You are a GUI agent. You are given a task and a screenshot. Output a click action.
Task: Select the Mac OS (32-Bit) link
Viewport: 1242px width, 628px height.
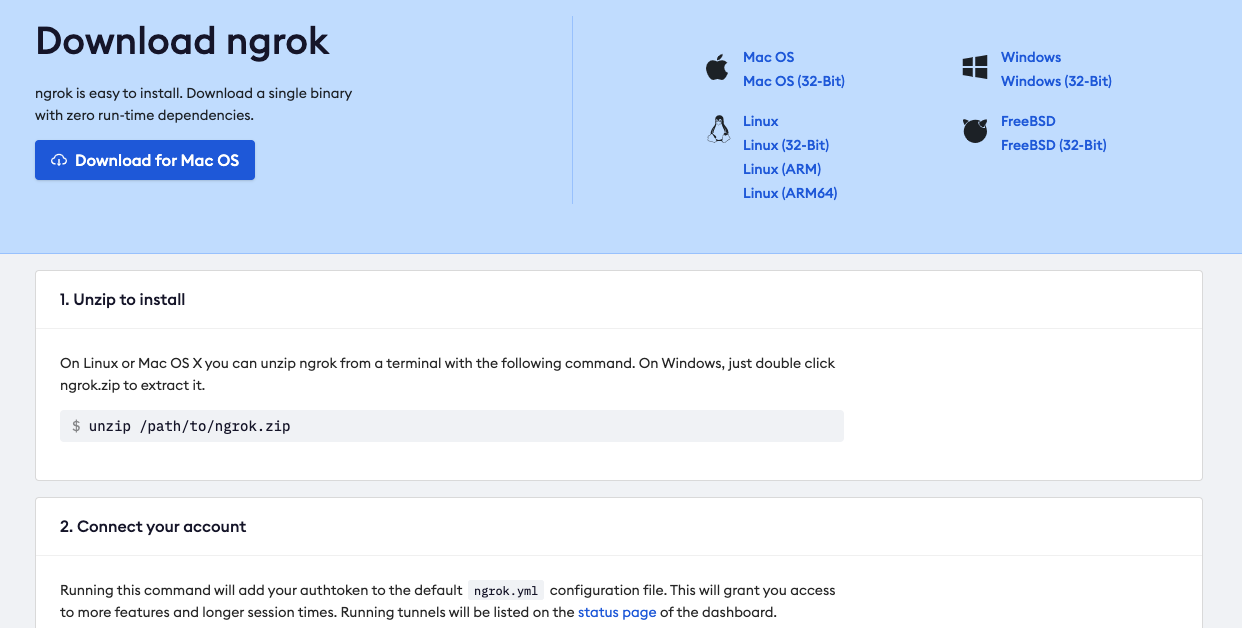[793, 81]
